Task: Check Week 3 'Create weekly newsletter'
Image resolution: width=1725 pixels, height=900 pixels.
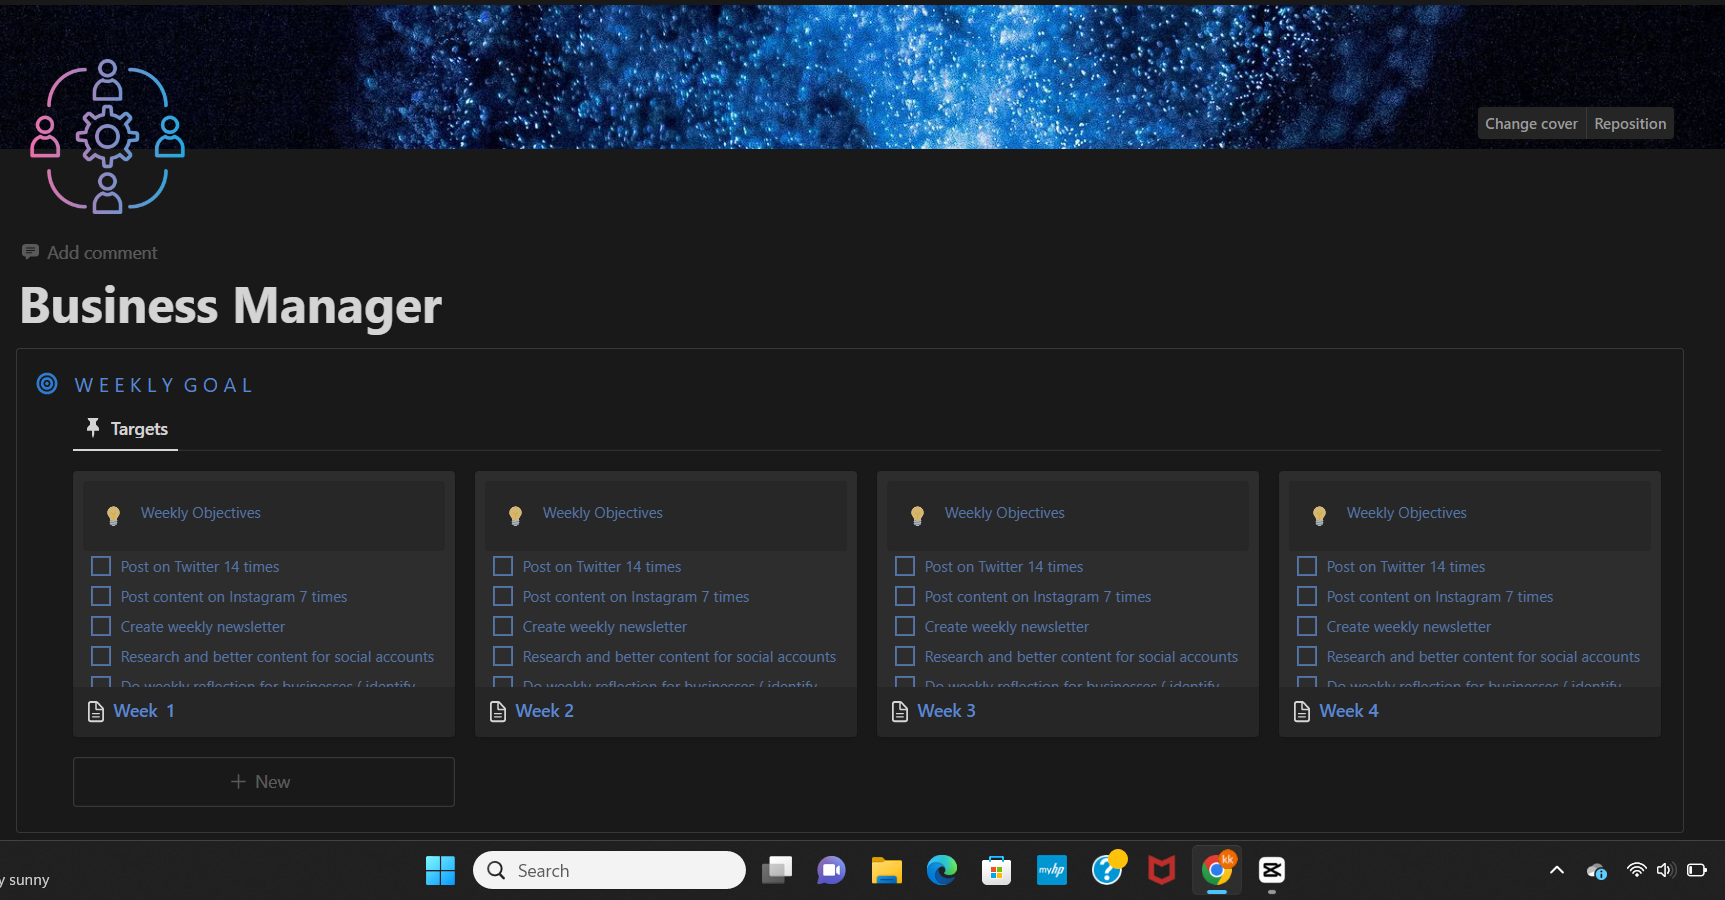Action: (905, 627)
